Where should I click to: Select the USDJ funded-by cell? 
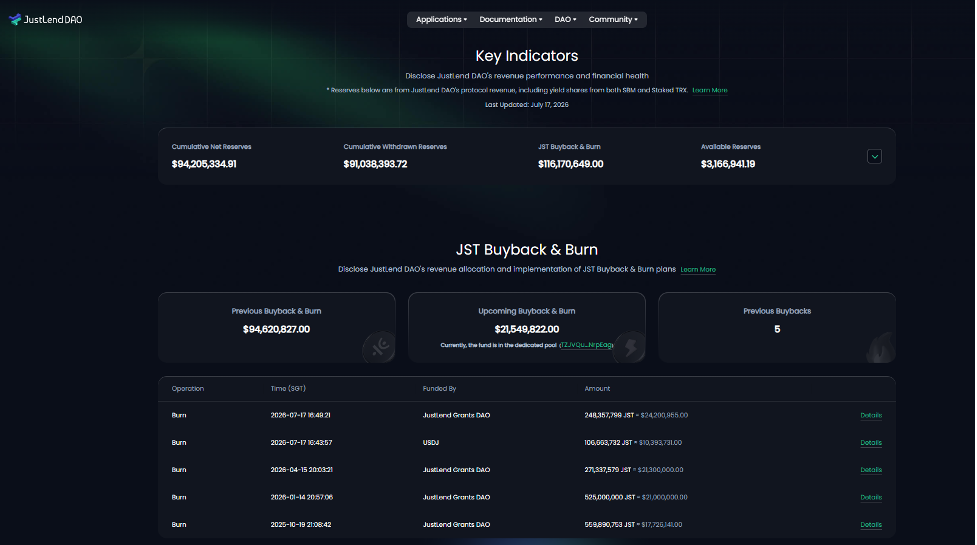click(431, 443)
